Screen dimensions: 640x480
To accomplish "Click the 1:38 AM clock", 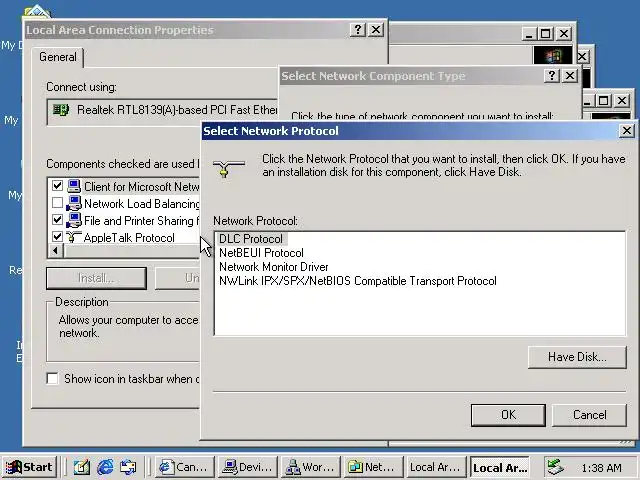I will tap(601, 468).
